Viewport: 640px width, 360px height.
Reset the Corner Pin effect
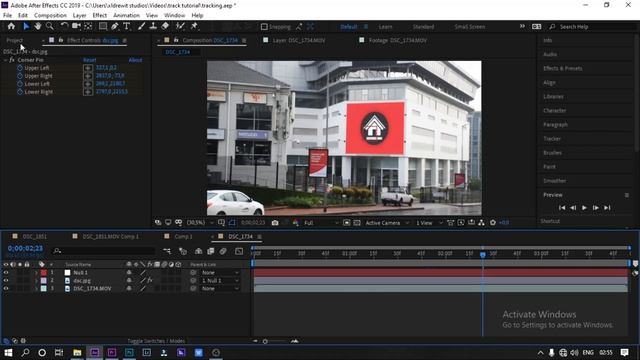point(89,60)
